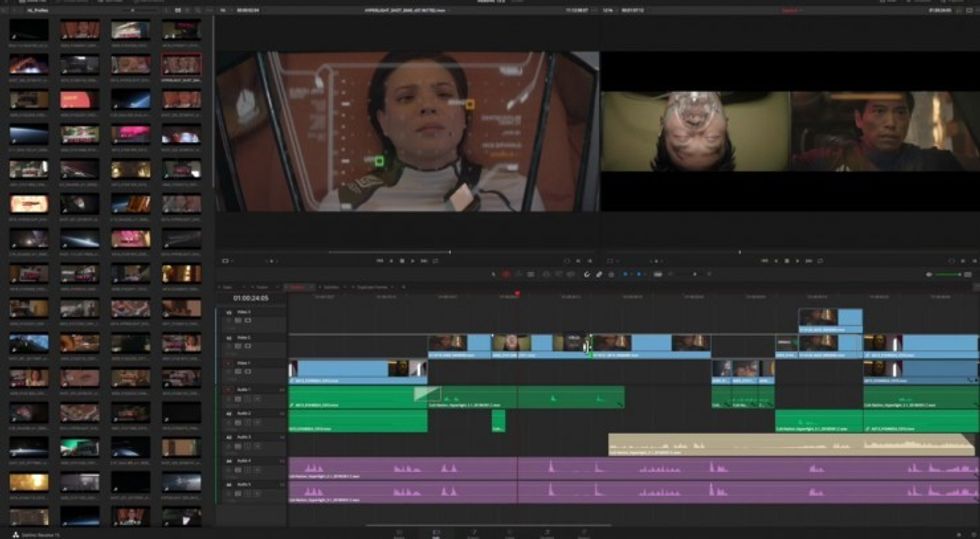Play the timeline viewer forward
Screen dimensions: 980x539
pos(798,261)
